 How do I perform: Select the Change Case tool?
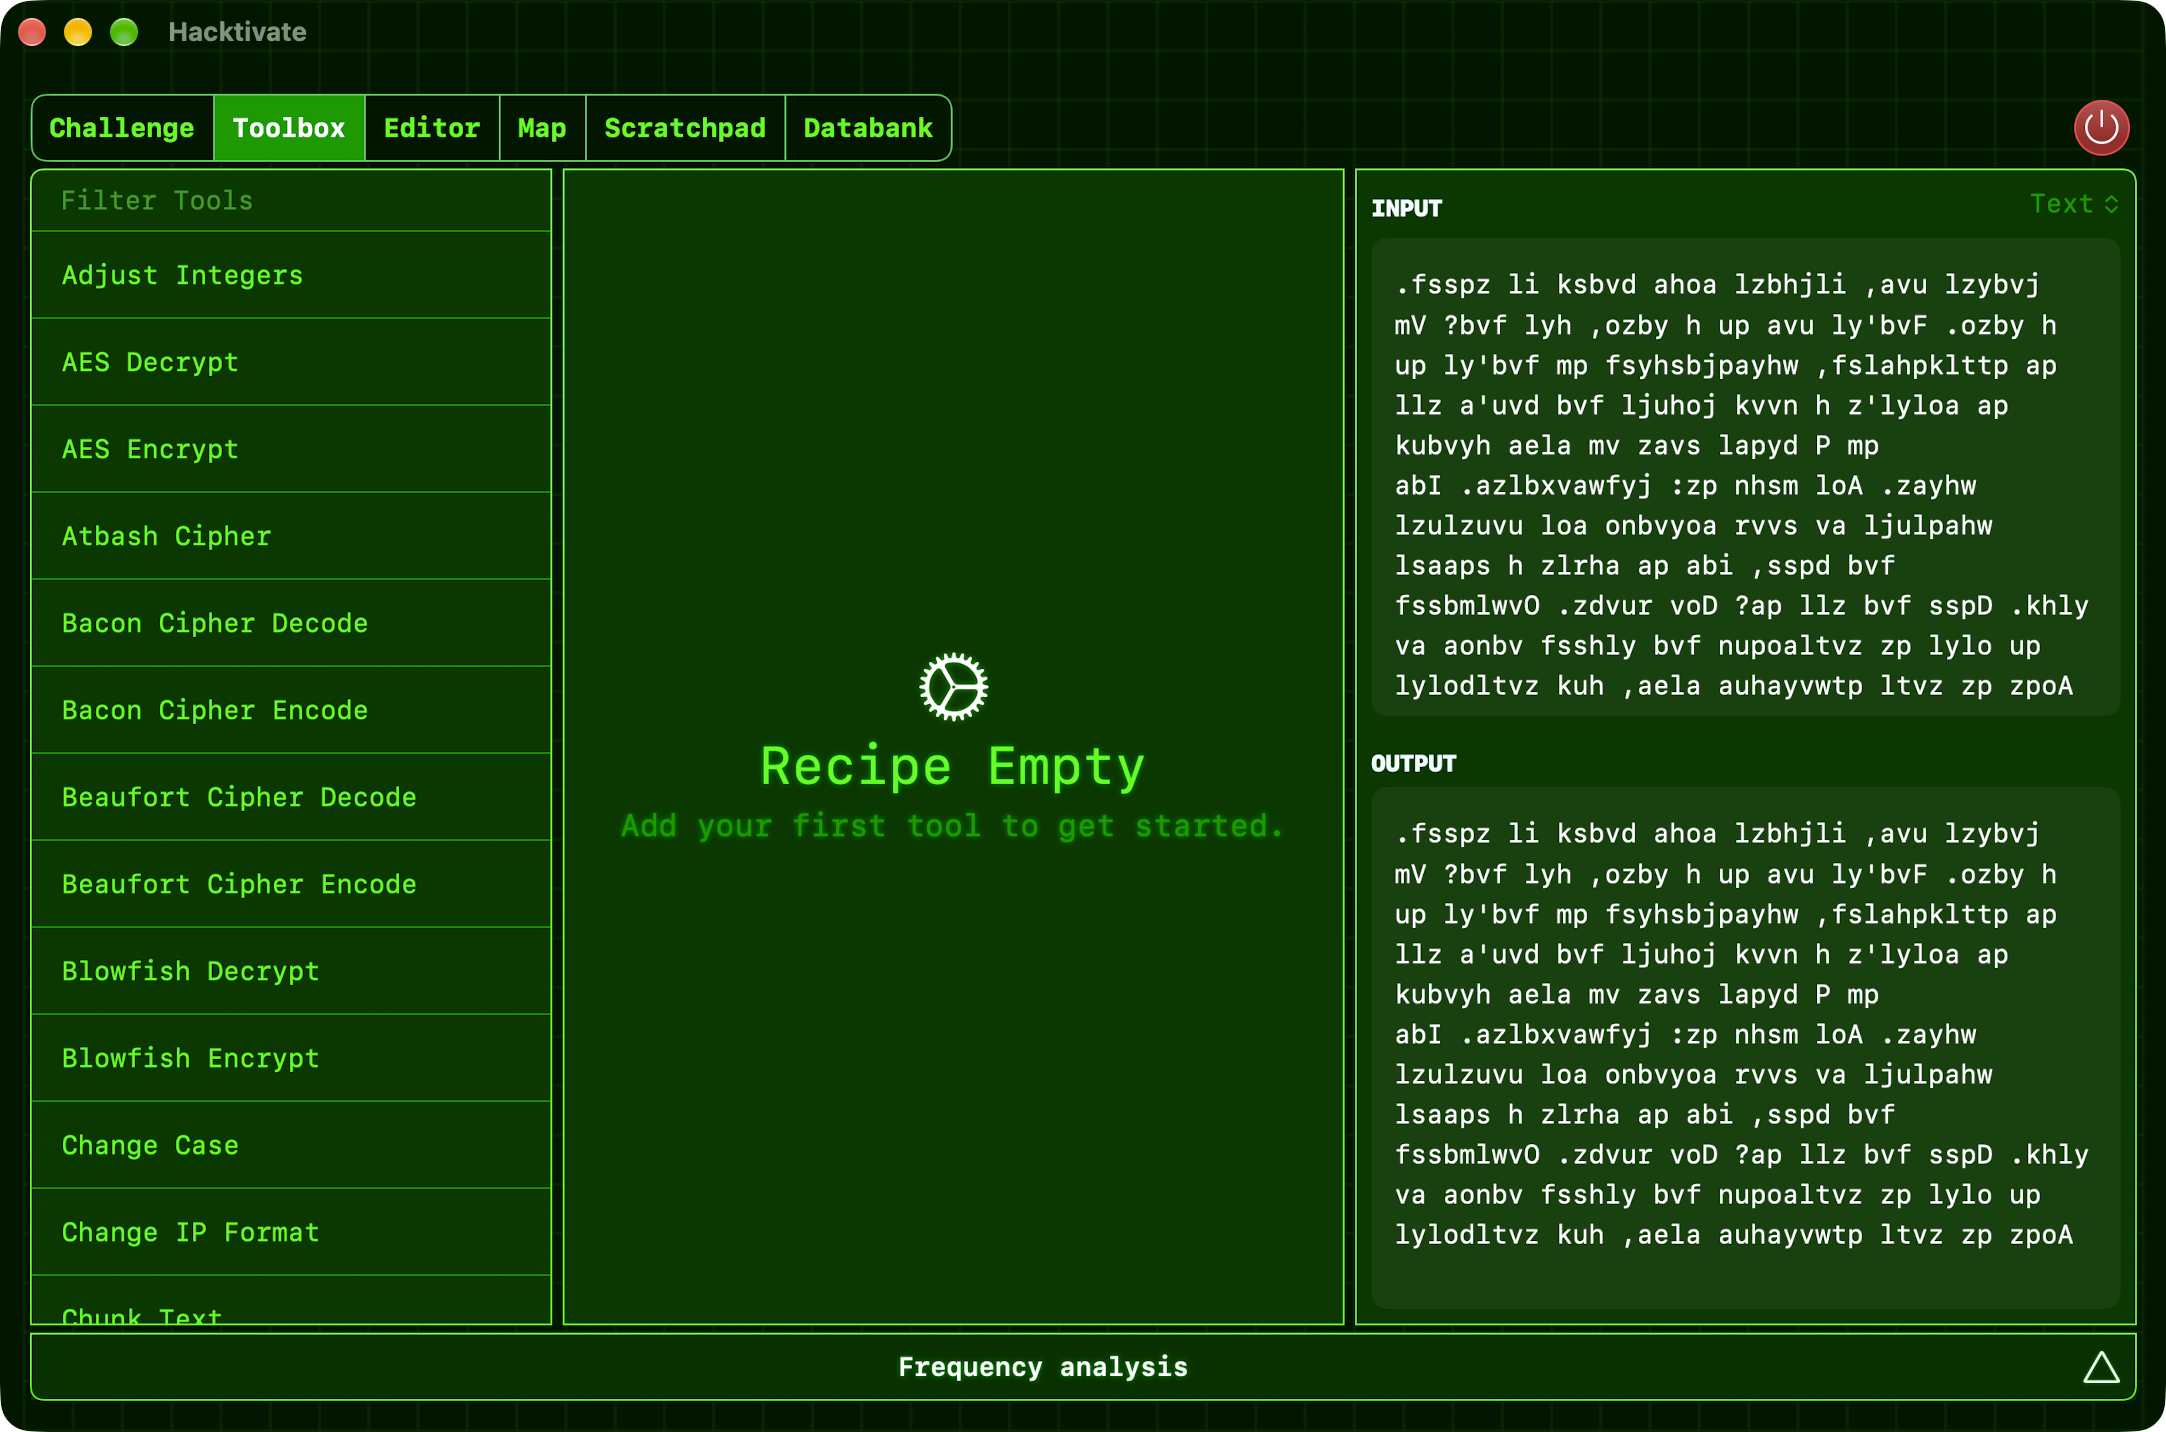click(x=291, y=1145)
